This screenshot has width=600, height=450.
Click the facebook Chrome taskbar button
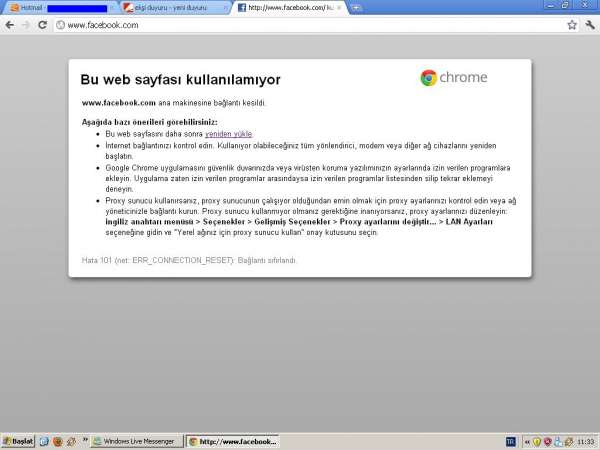233,442
